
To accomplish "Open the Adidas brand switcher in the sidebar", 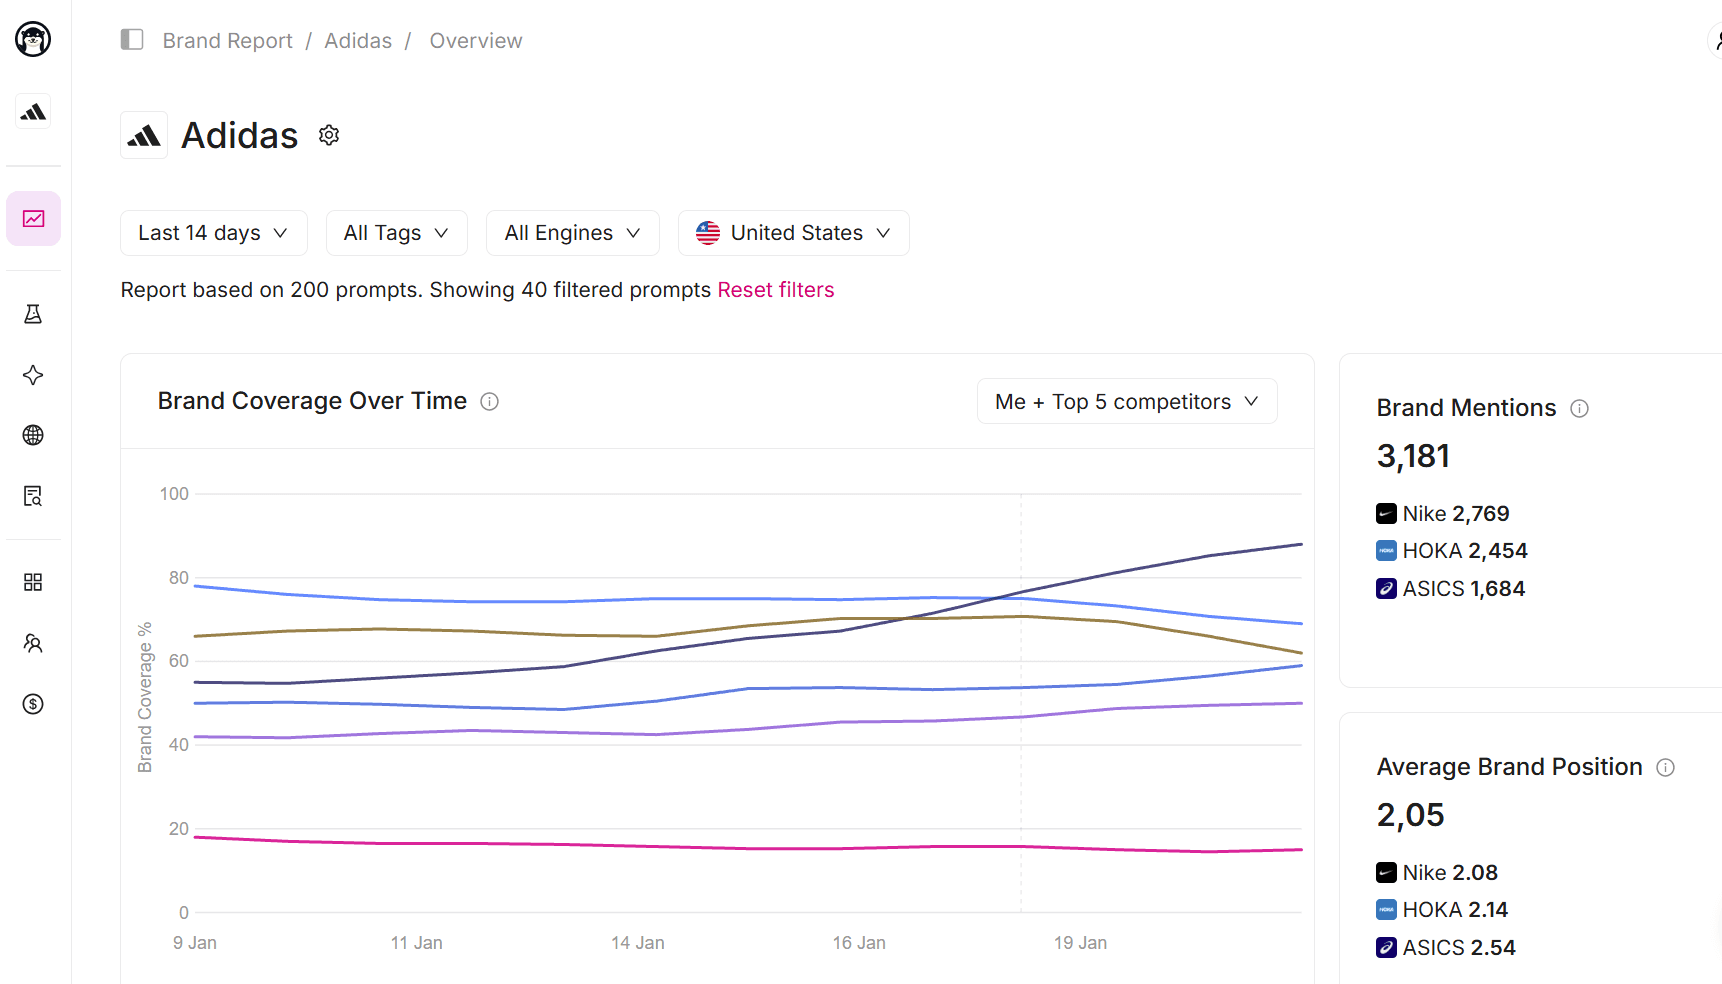I will (x=33, y=112).
